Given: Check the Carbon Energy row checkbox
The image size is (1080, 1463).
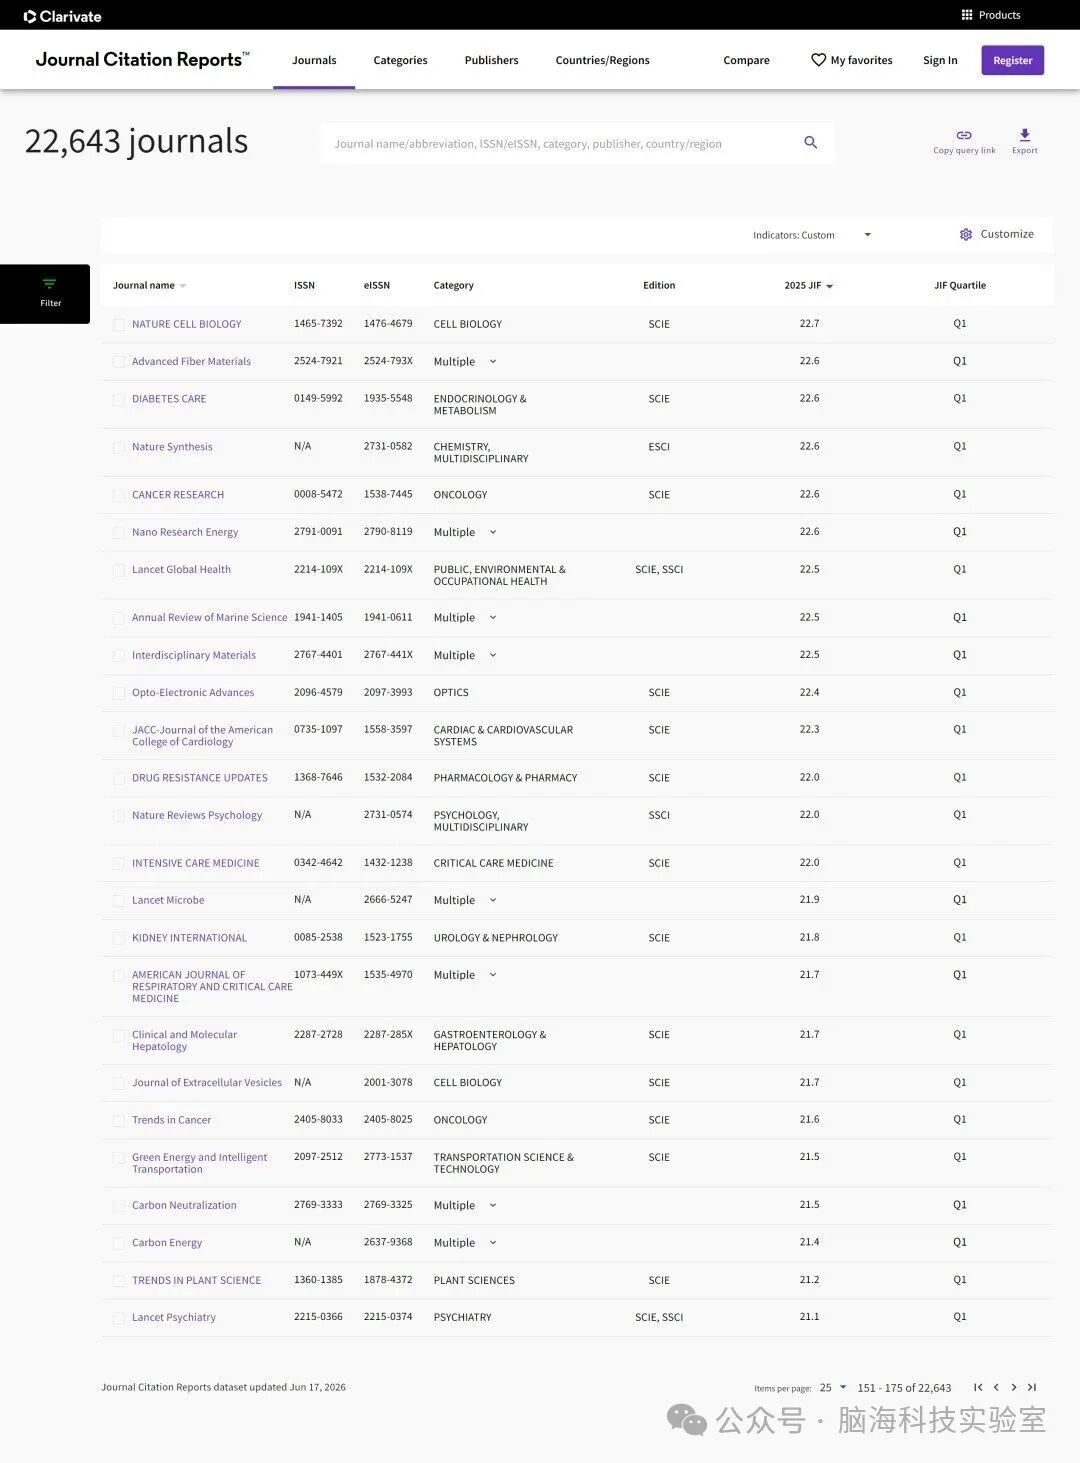Looking at the screenshot, I should tap(119, 1243).
